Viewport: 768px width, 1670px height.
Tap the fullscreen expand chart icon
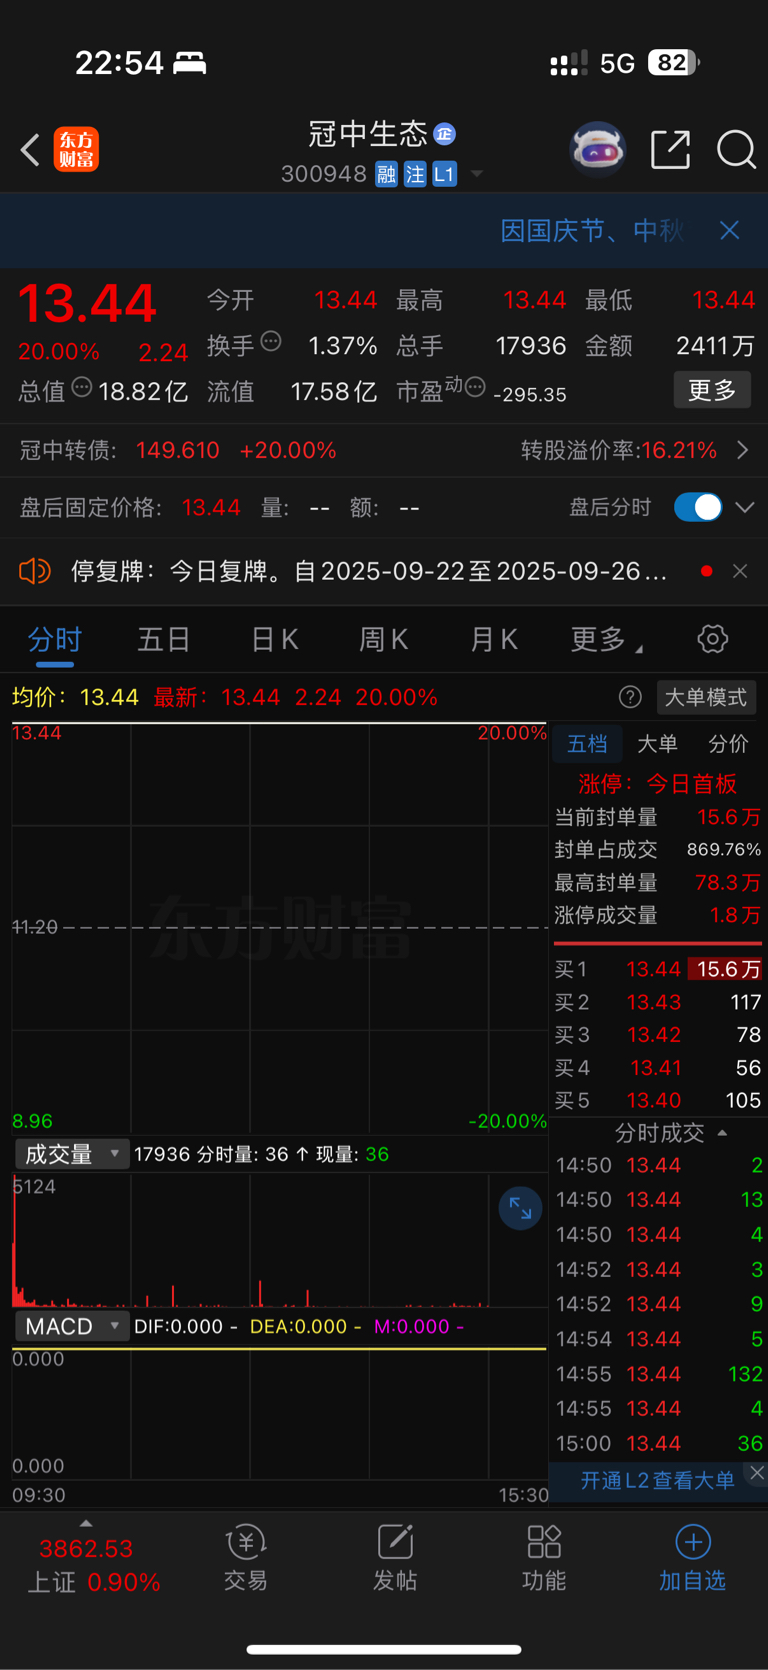[520, 1208]
